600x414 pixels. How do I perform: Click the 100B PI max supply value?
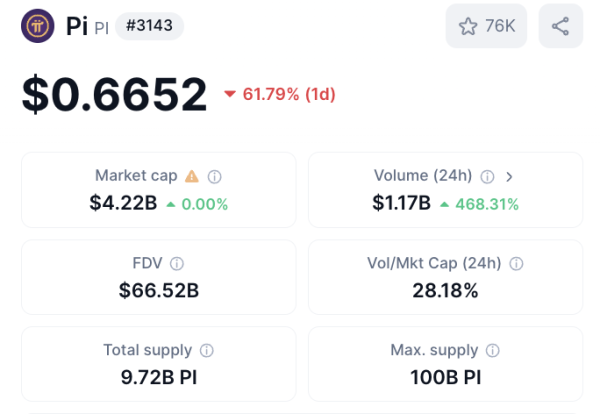pyautogui.click(x=445, y=378)
